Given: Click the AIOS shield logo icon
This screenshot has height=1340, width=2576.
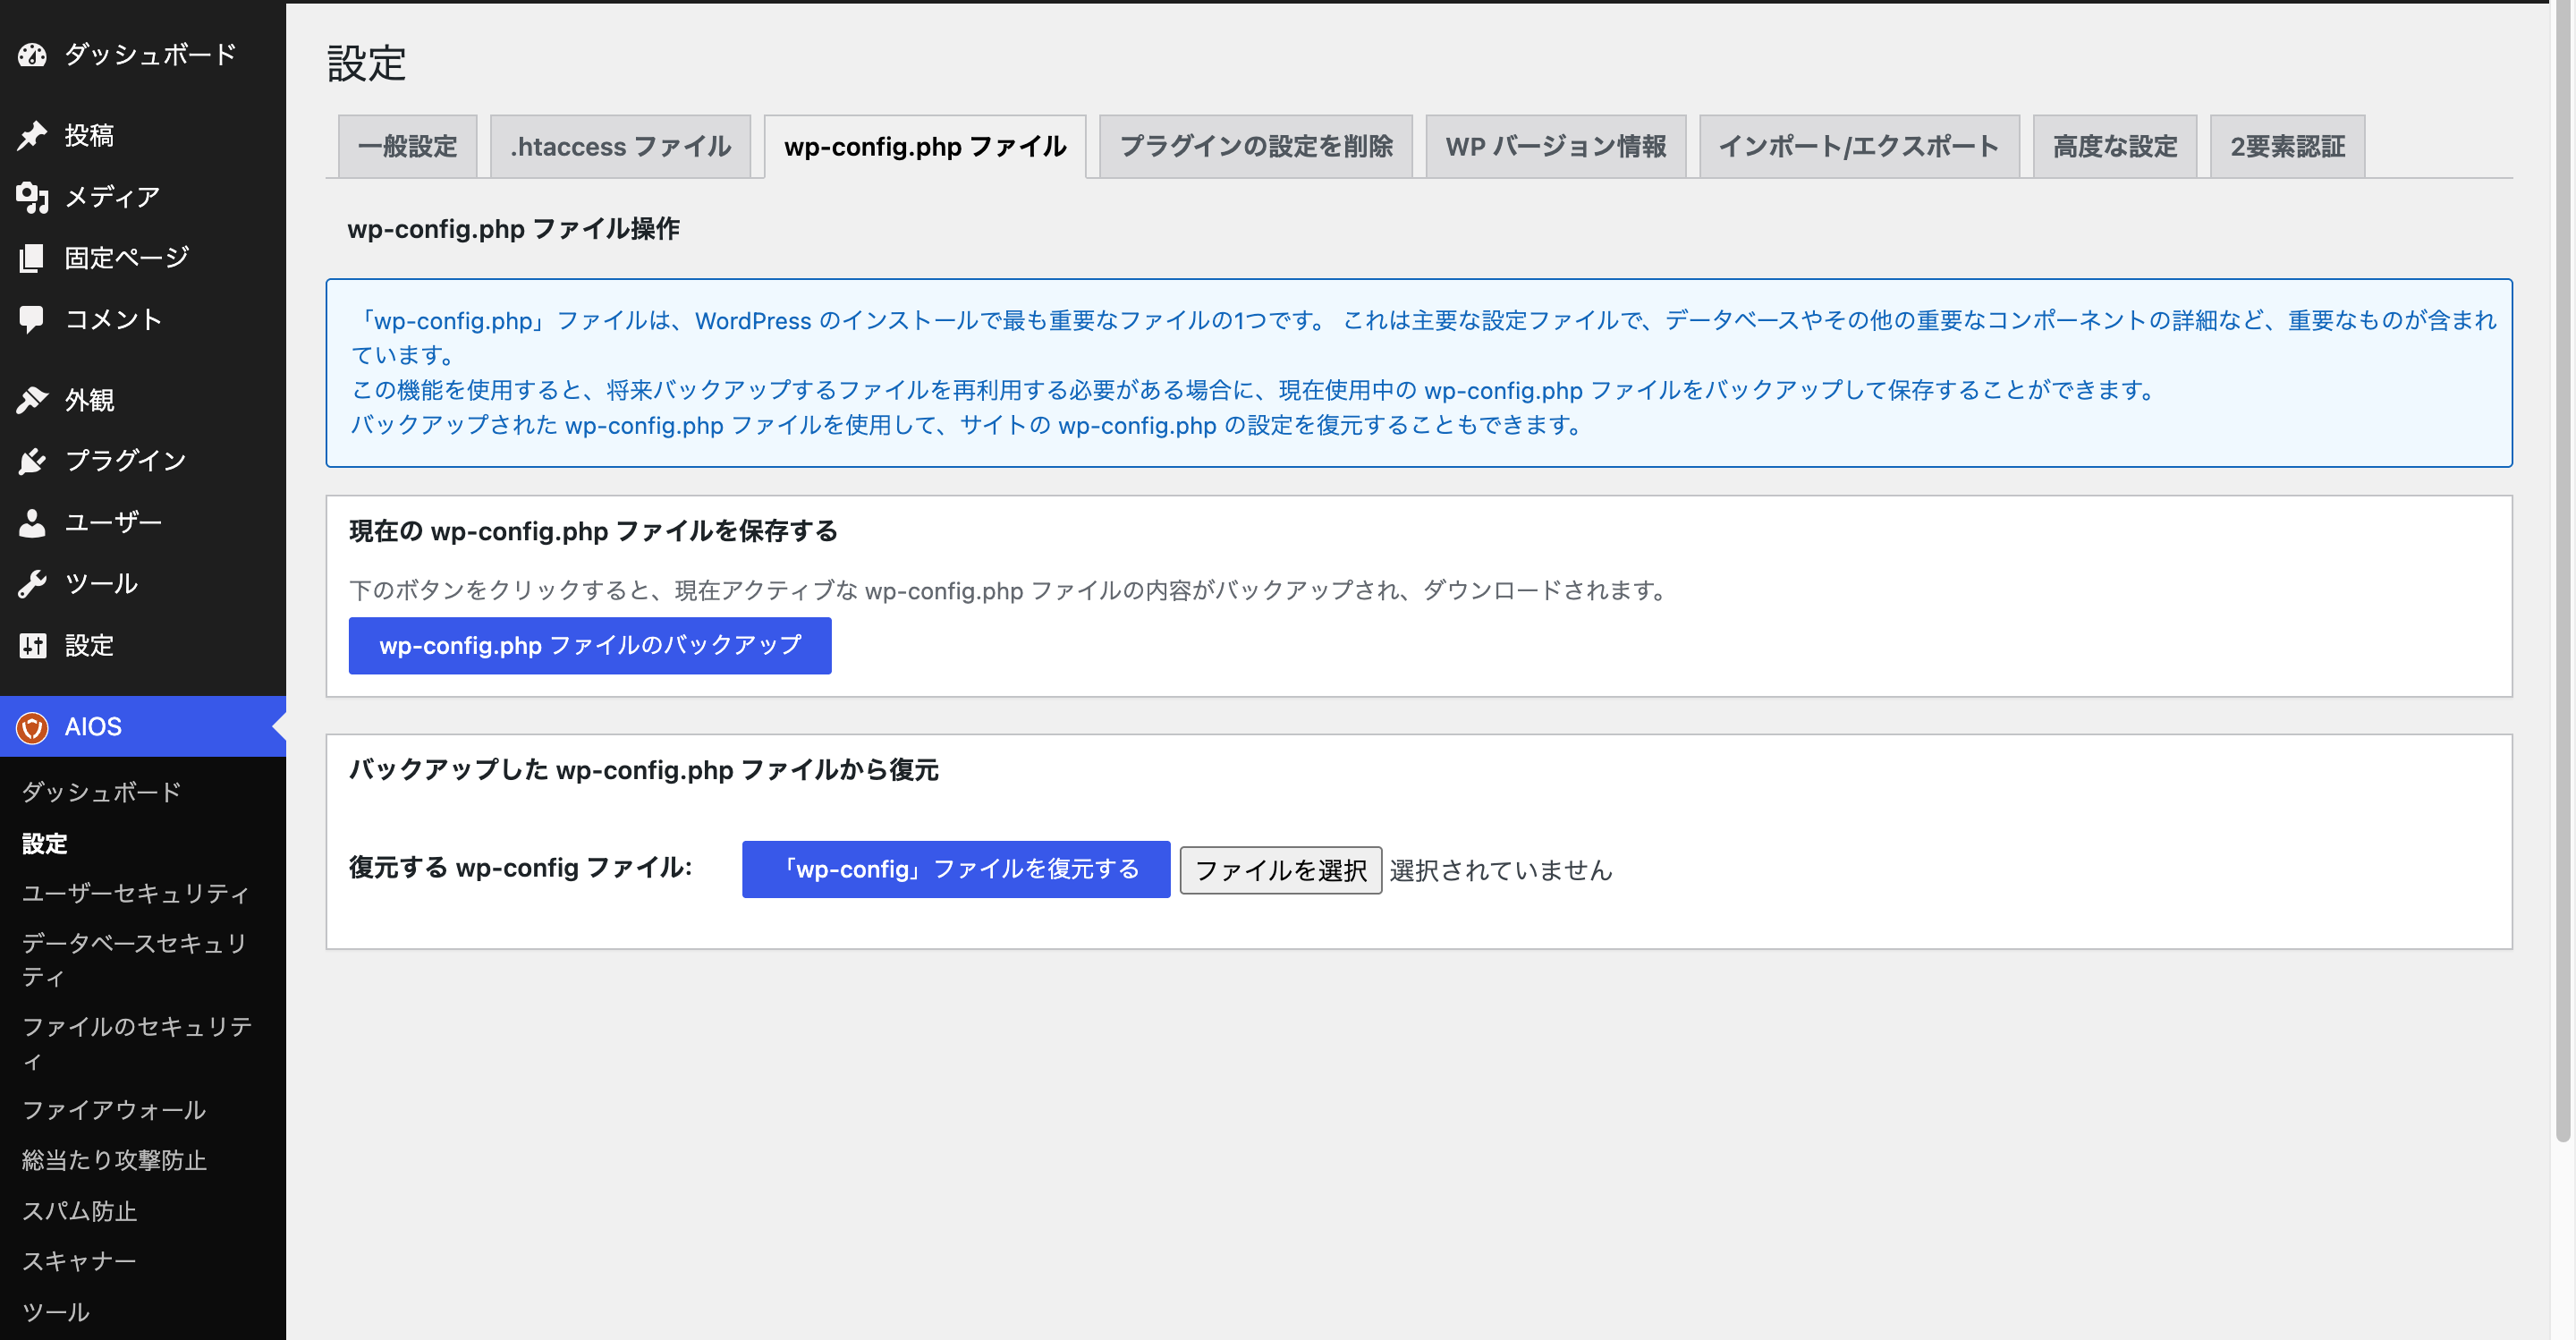Looking at the screenshot, I should pyautogui.click(x=32, y=727).
